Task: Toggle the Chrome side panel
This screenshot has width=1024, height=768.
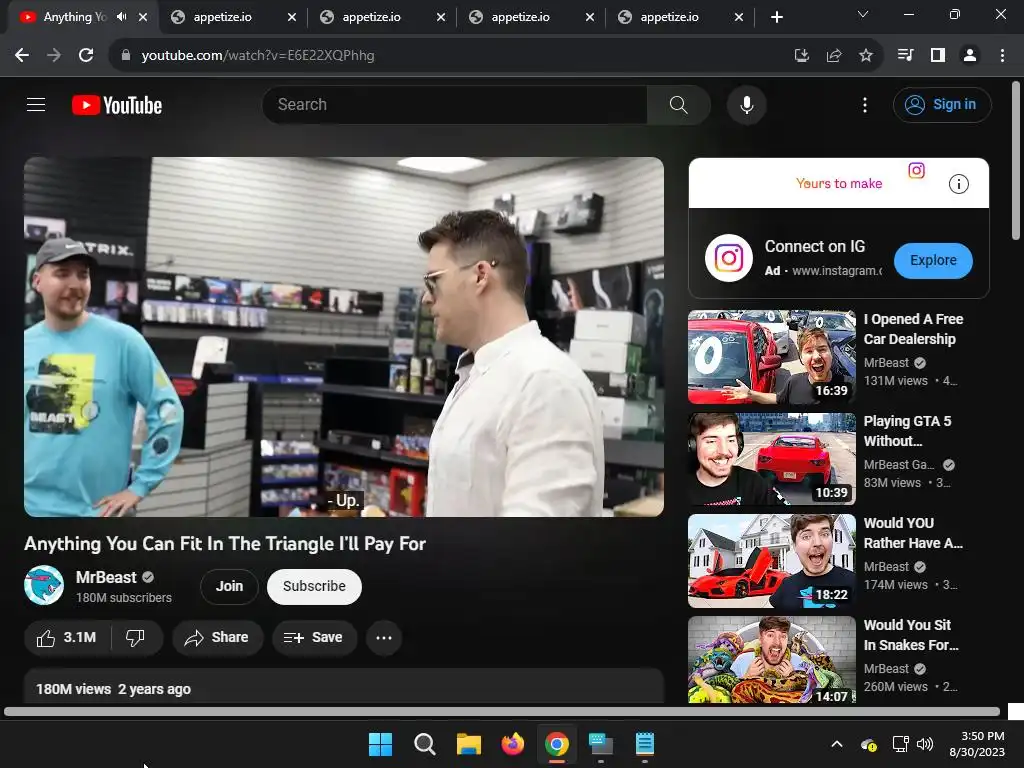Action: [x=938, y=56]
